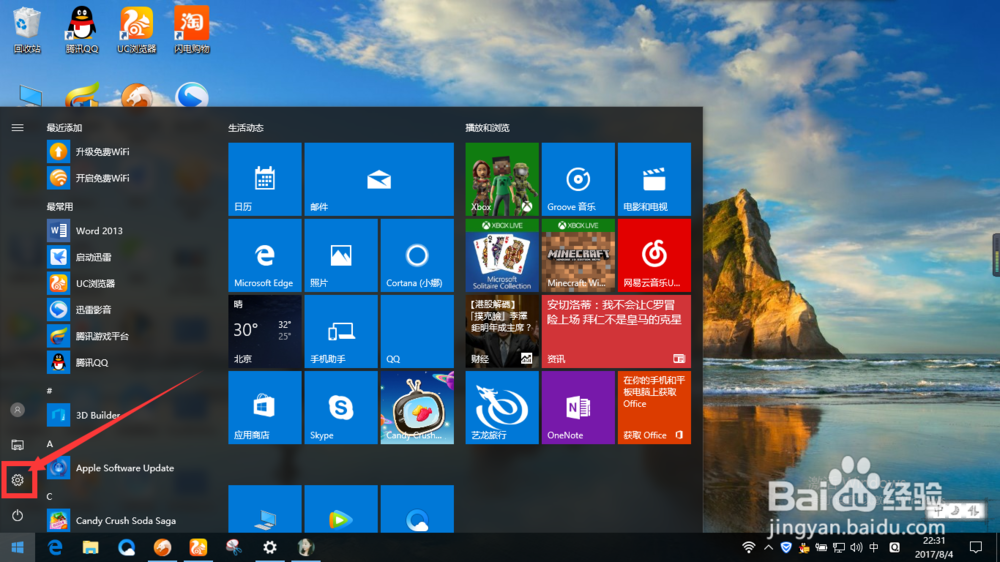
Task: Open the News tile (资讯)
Action: pos(616,331)
